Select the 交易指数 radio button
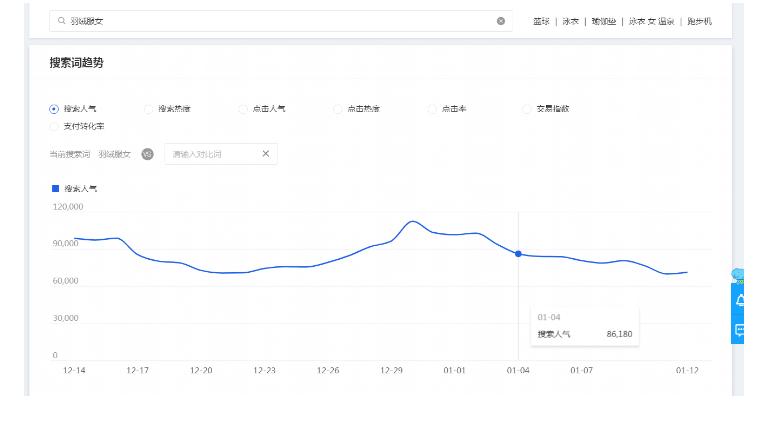 click(x=527, y=109)
